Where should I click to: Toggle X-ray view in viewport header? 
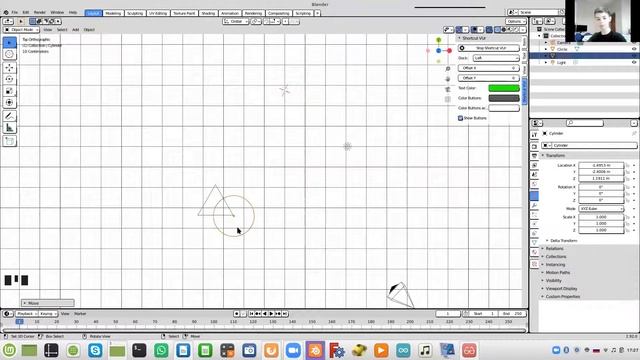489,30
